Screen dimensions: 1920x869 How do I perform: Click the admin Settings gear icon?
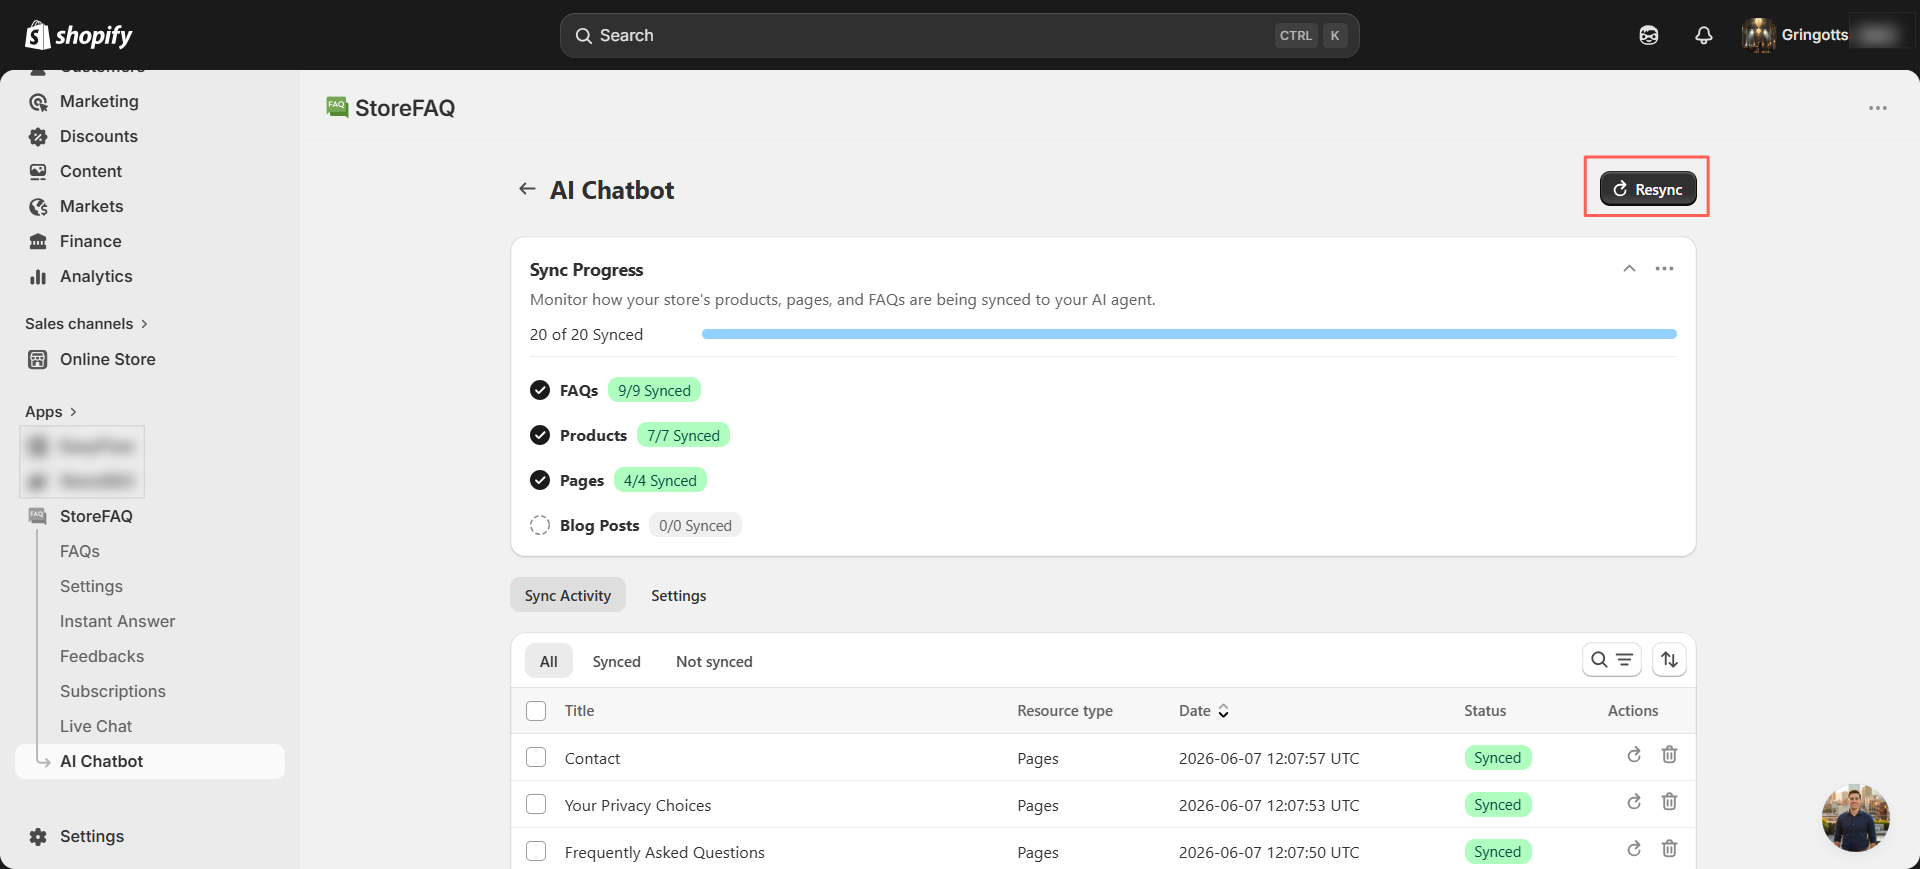[38, 837]
